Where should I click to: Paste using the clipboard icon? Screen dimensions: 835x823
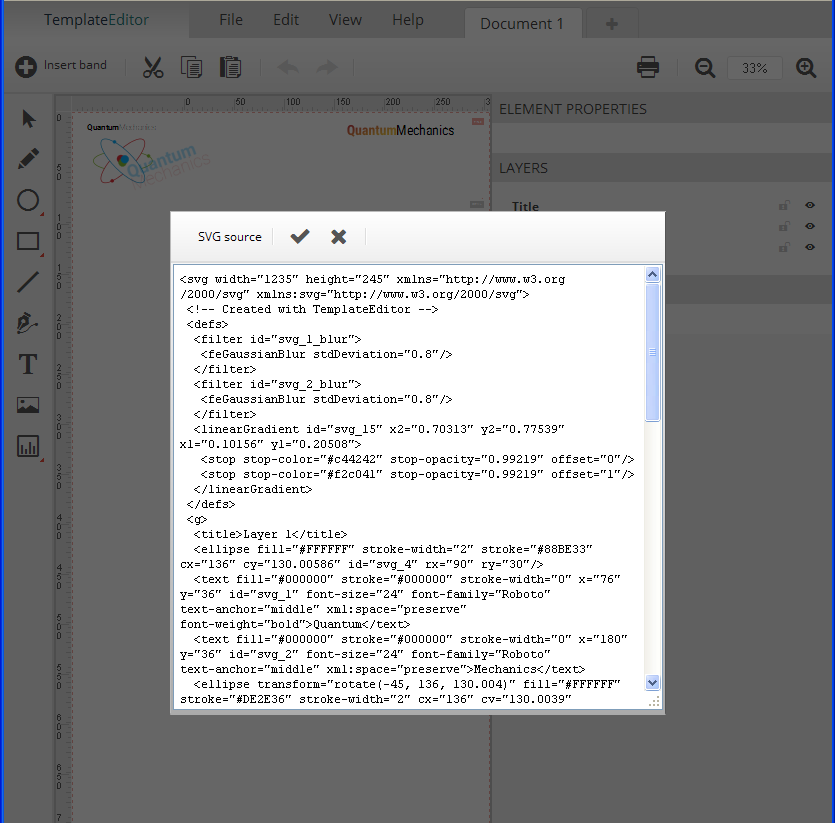[x=231, y=68]
